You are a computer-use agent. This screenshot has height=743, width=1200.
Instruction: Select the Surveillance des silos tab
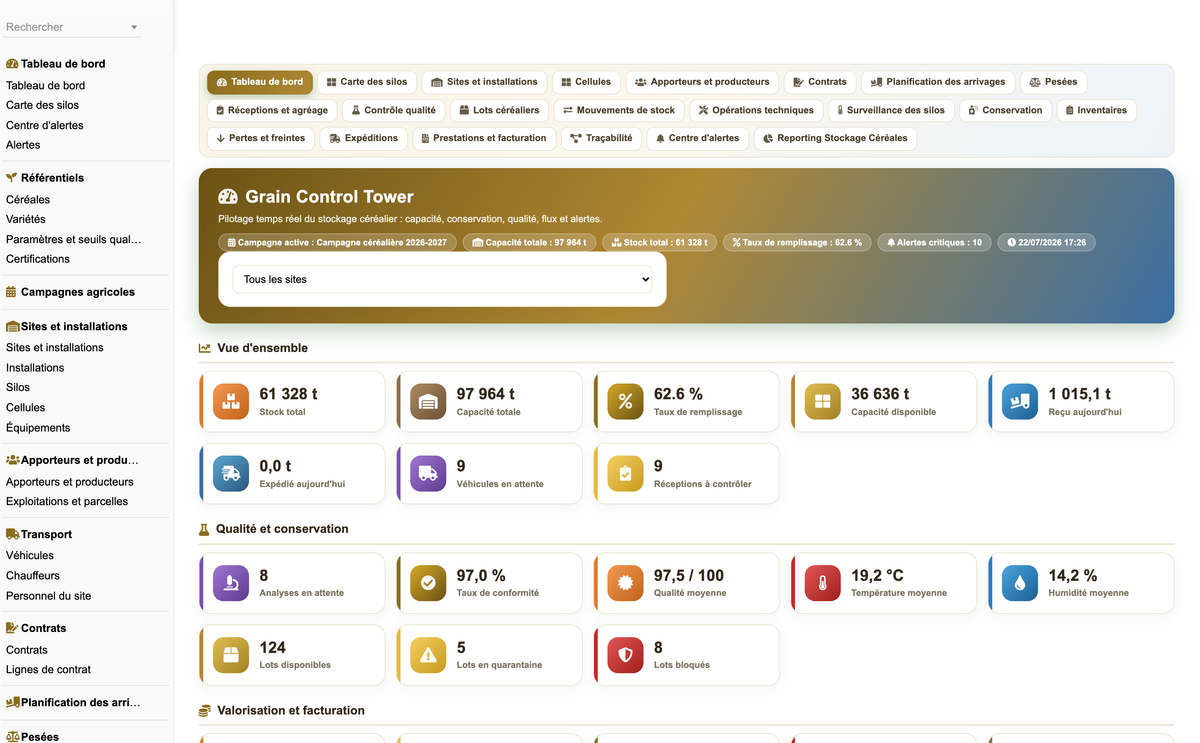pos(891,110)
